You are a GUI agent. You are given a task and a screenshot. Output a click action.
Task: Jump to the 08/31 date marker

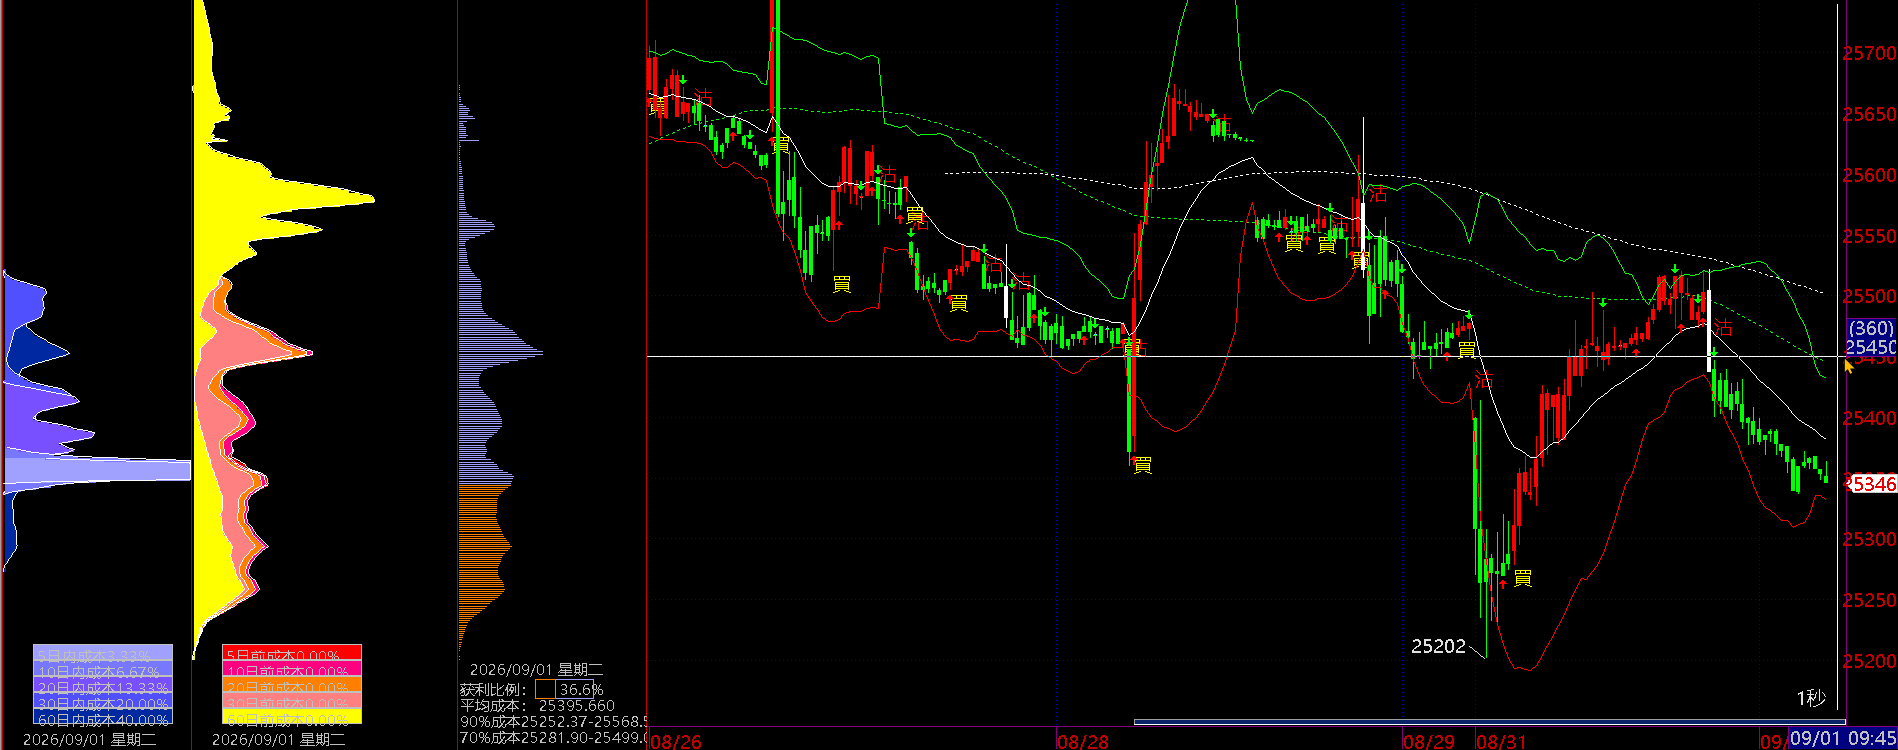point(1501,741)
